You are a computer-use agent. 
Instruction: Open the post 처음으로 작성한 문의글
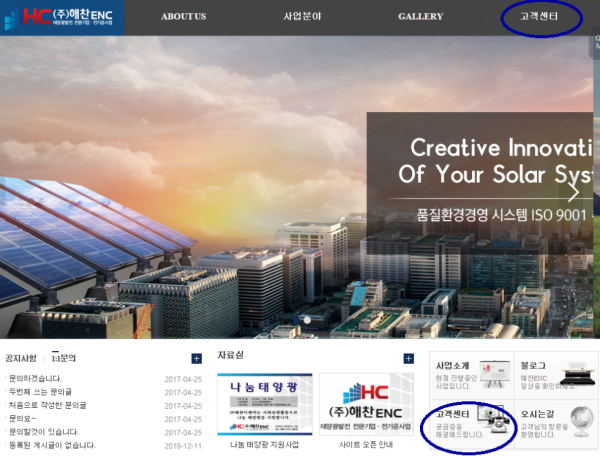pyautogui.click(x=46, y=405)
